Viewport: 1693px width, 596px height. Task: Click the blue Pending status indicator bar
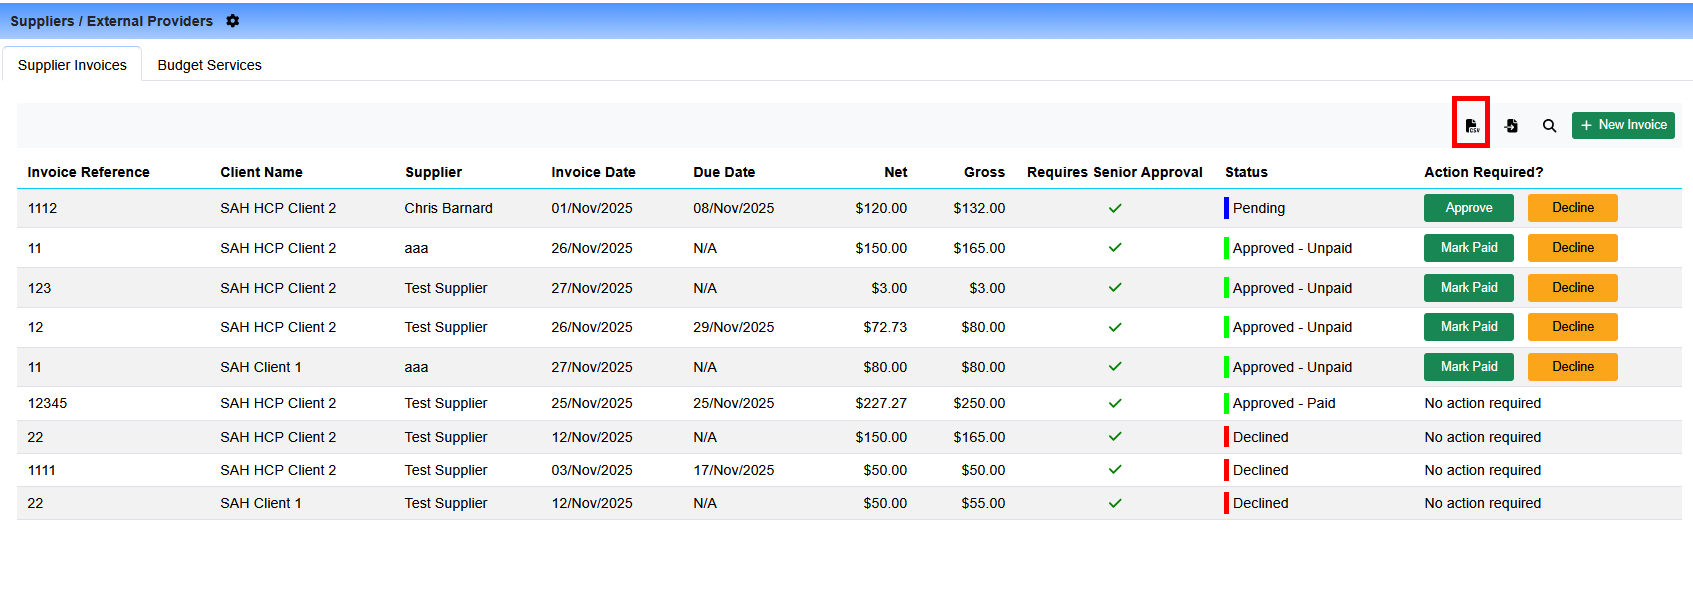[x=1226, y=208]
